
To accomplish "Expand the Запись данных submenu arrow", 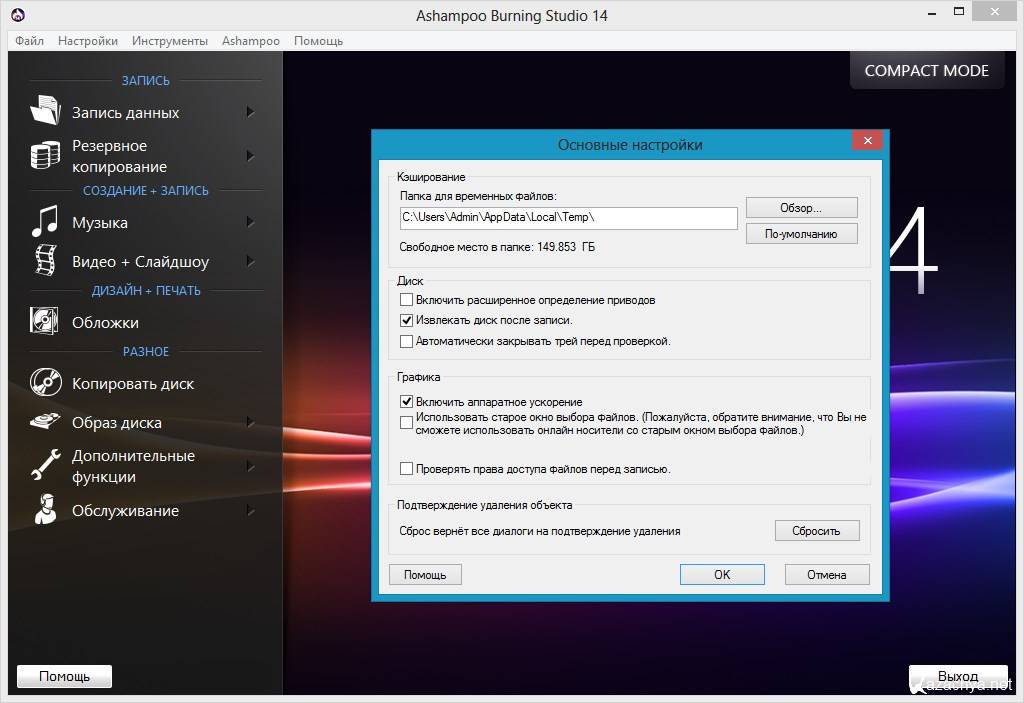I will point(250,112).
